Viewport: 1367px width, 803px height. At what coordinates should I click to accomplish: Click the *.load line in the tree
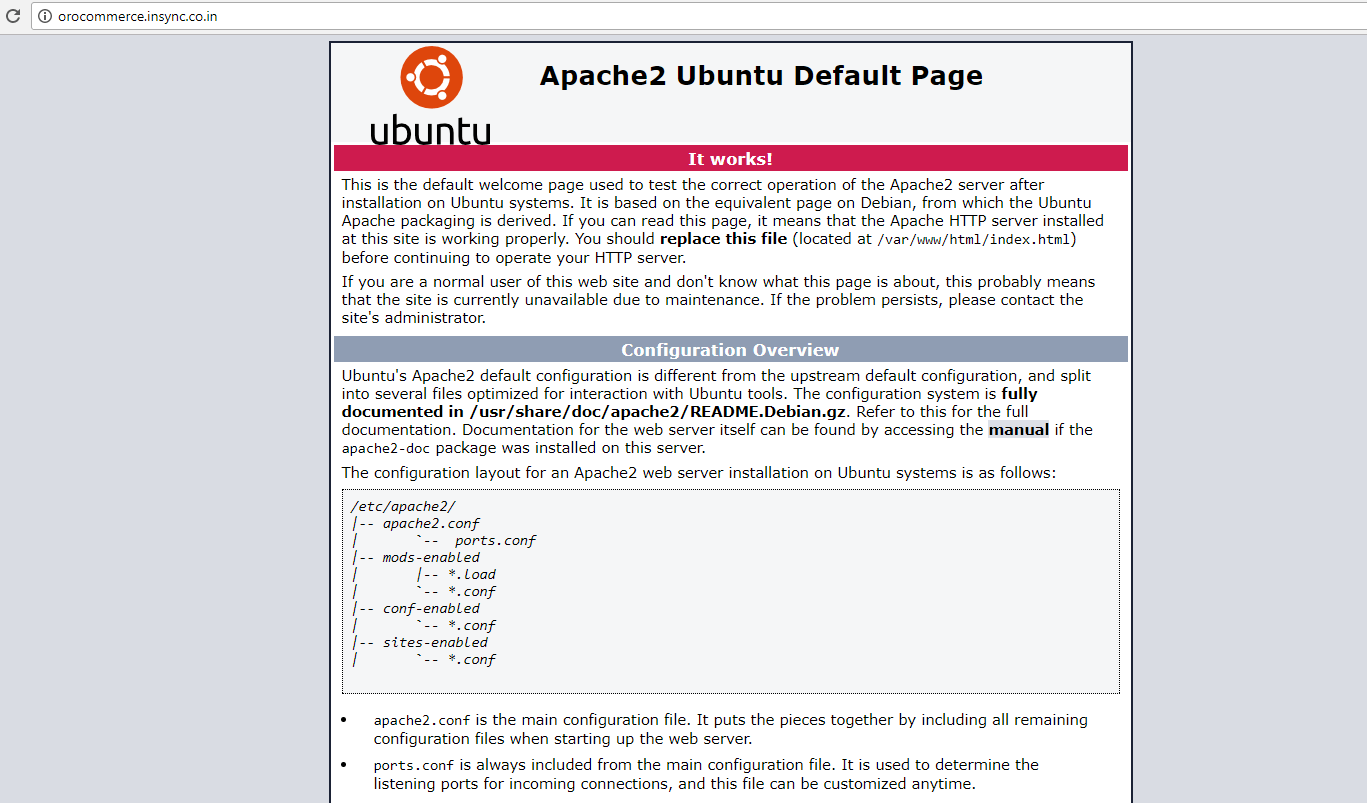[472, 575]
